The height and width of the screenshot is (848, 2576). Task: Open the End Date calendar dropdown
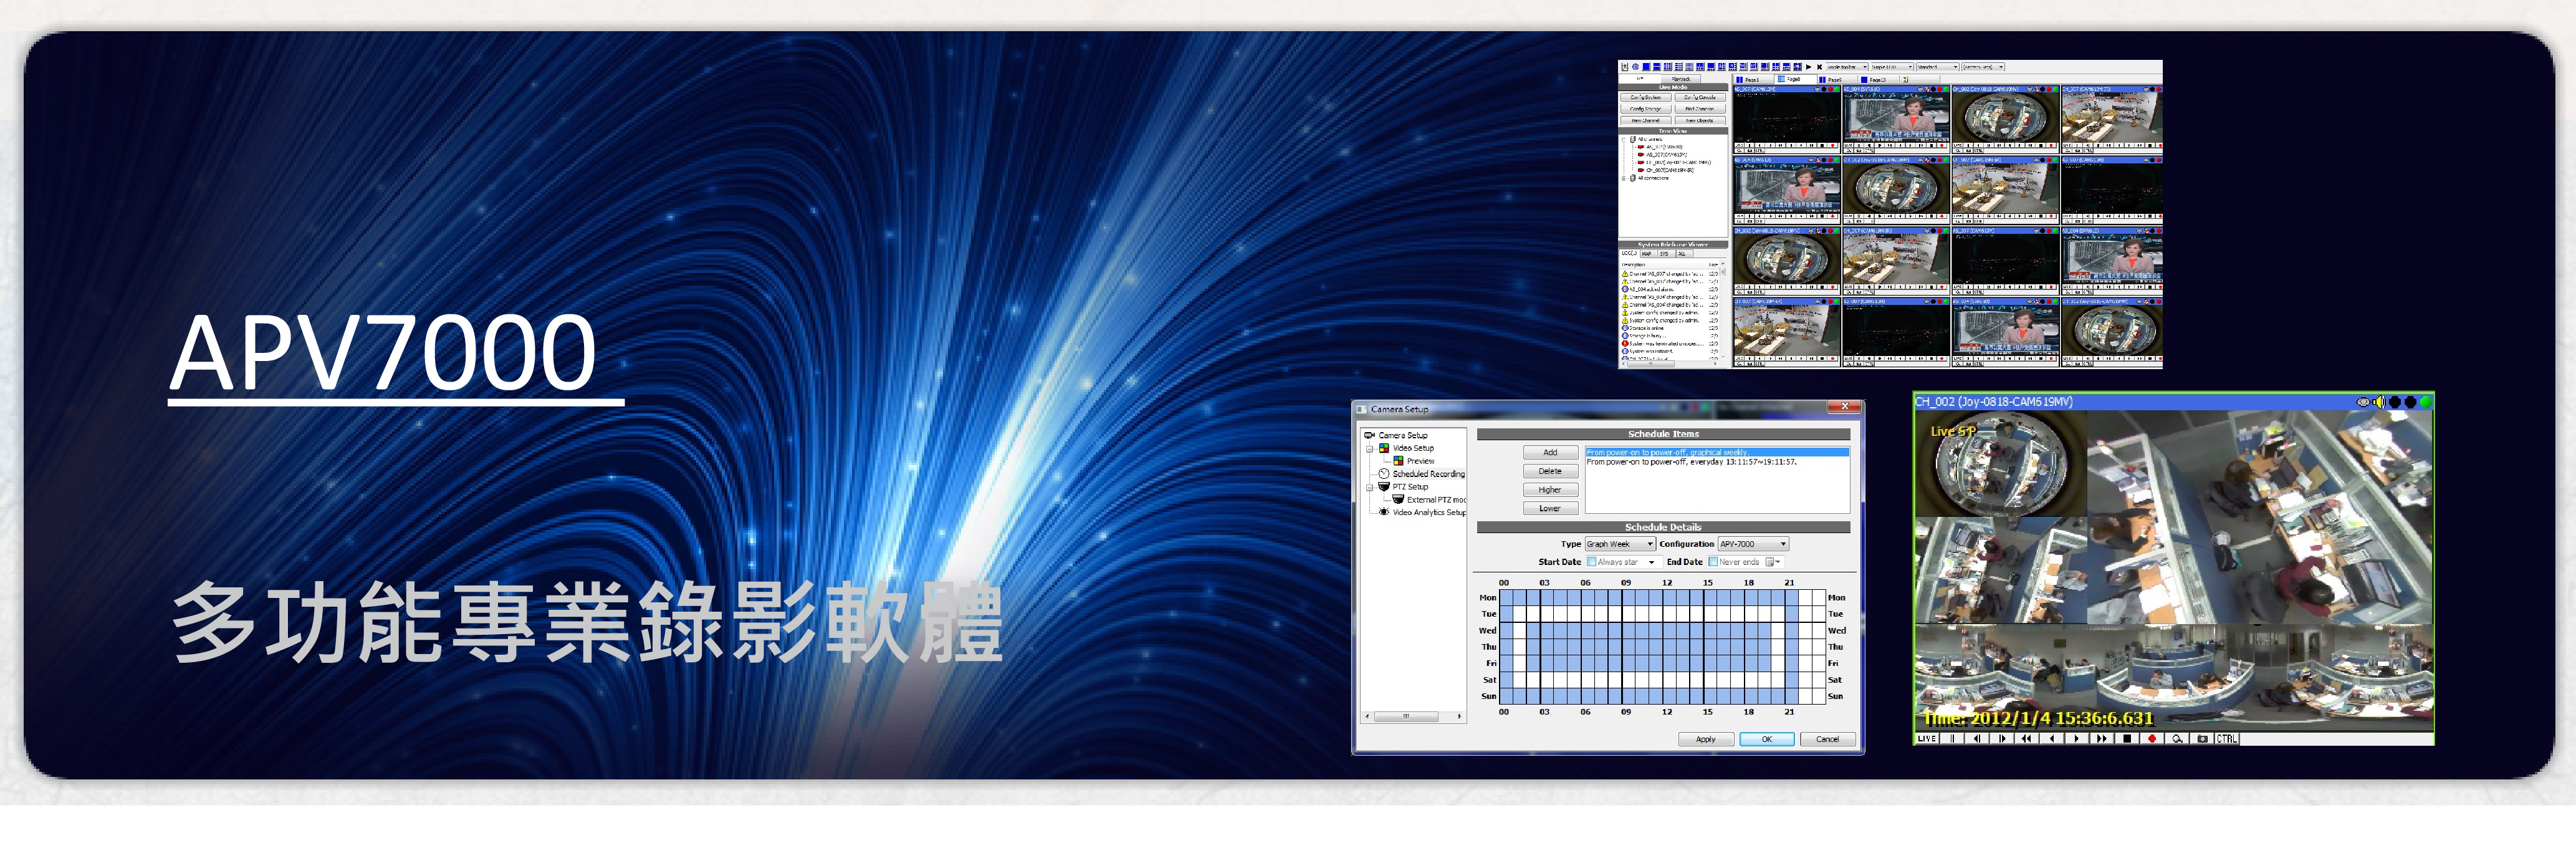[1773, 562]
